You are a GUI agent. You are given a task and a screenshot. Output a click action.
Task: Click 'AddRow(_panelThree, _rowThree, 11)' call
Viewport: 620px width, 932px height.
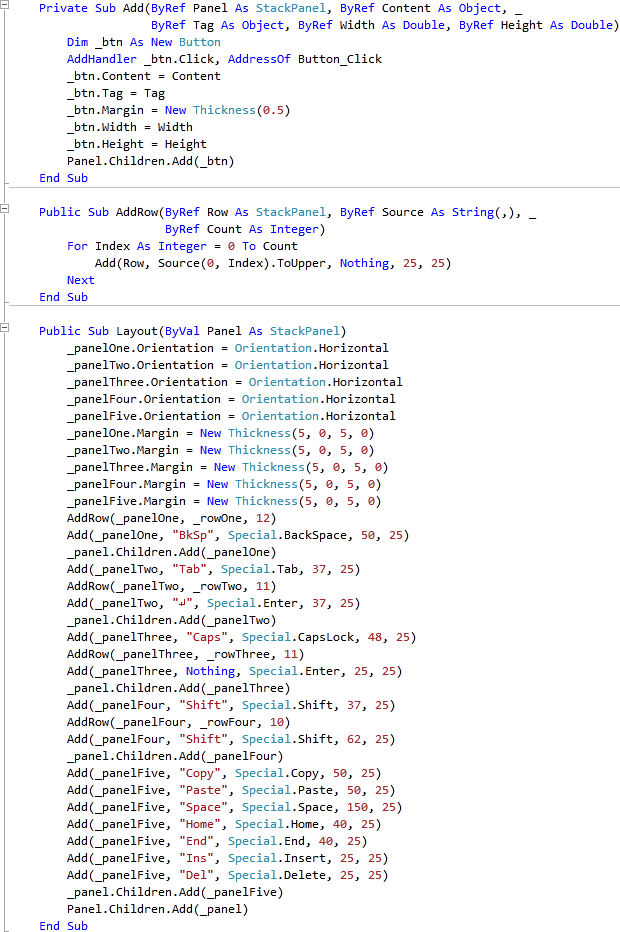pos(185,654)
